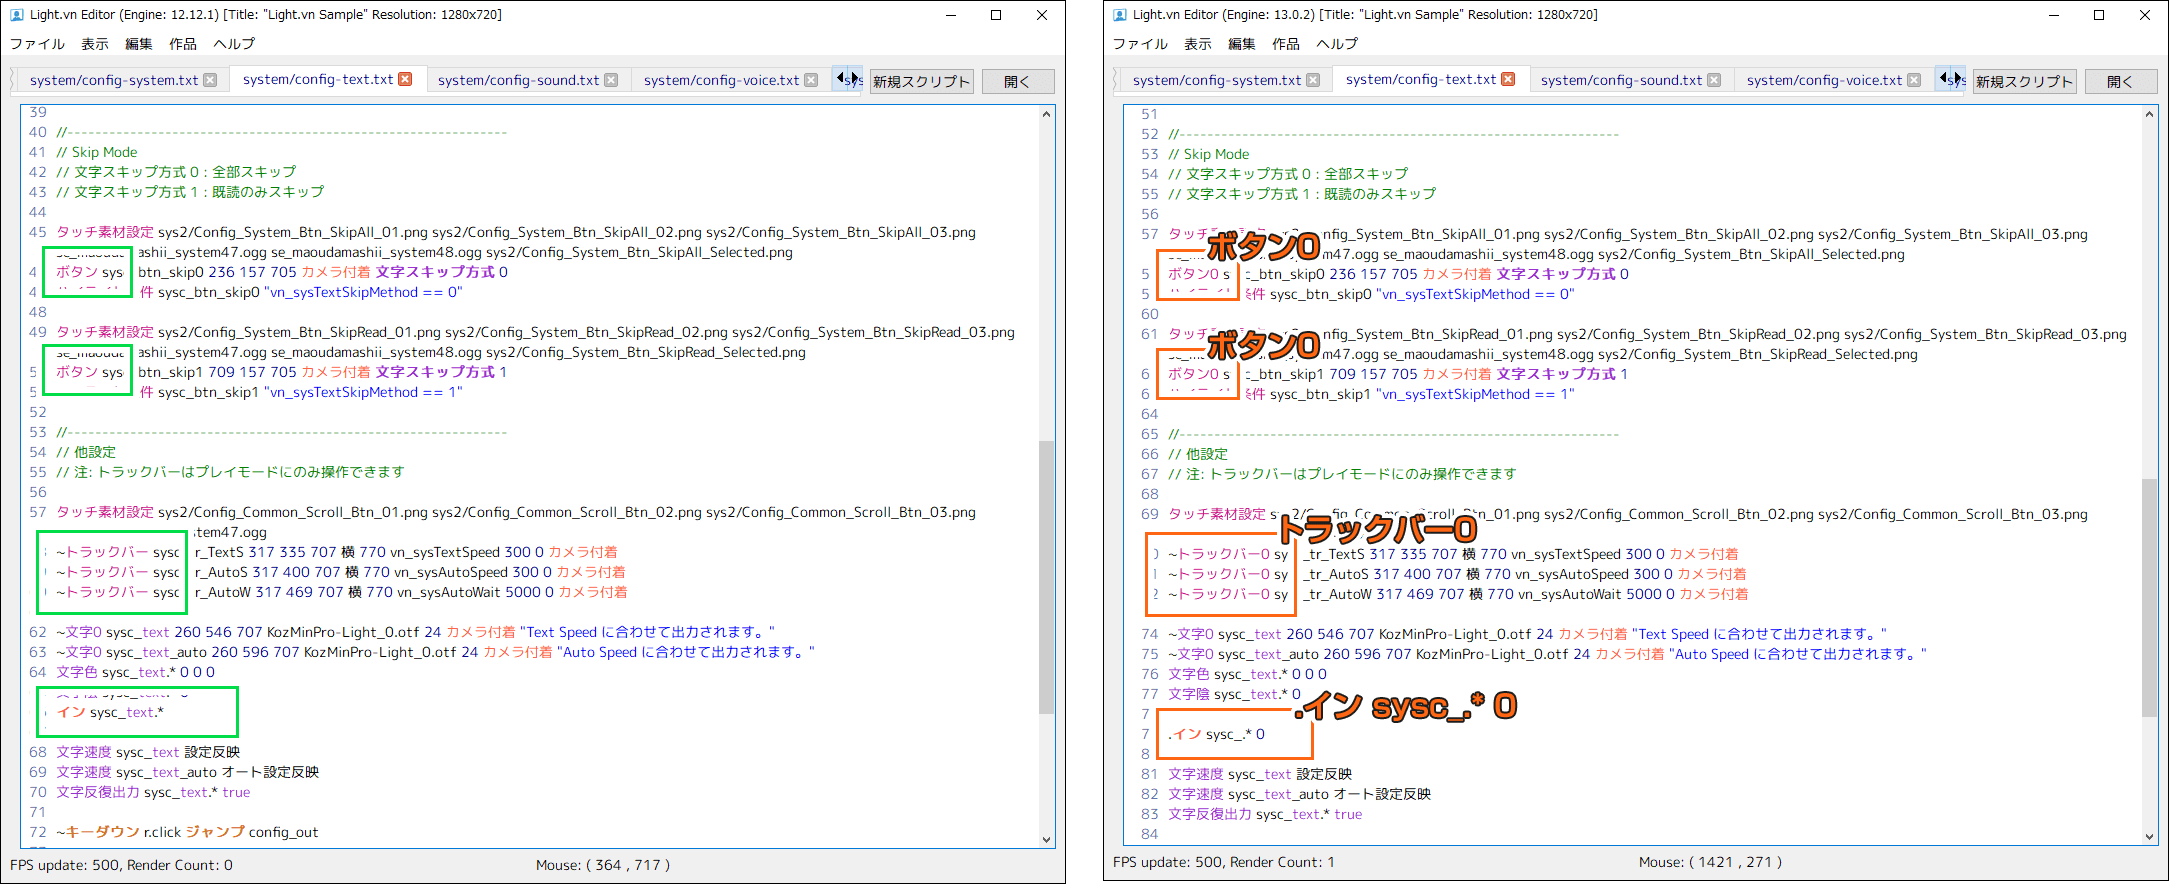Image resolution: width=2169 pixels, height=884 pixels.
Task: Open the 編集 menu in the right window
Action: click(1242, 44)
